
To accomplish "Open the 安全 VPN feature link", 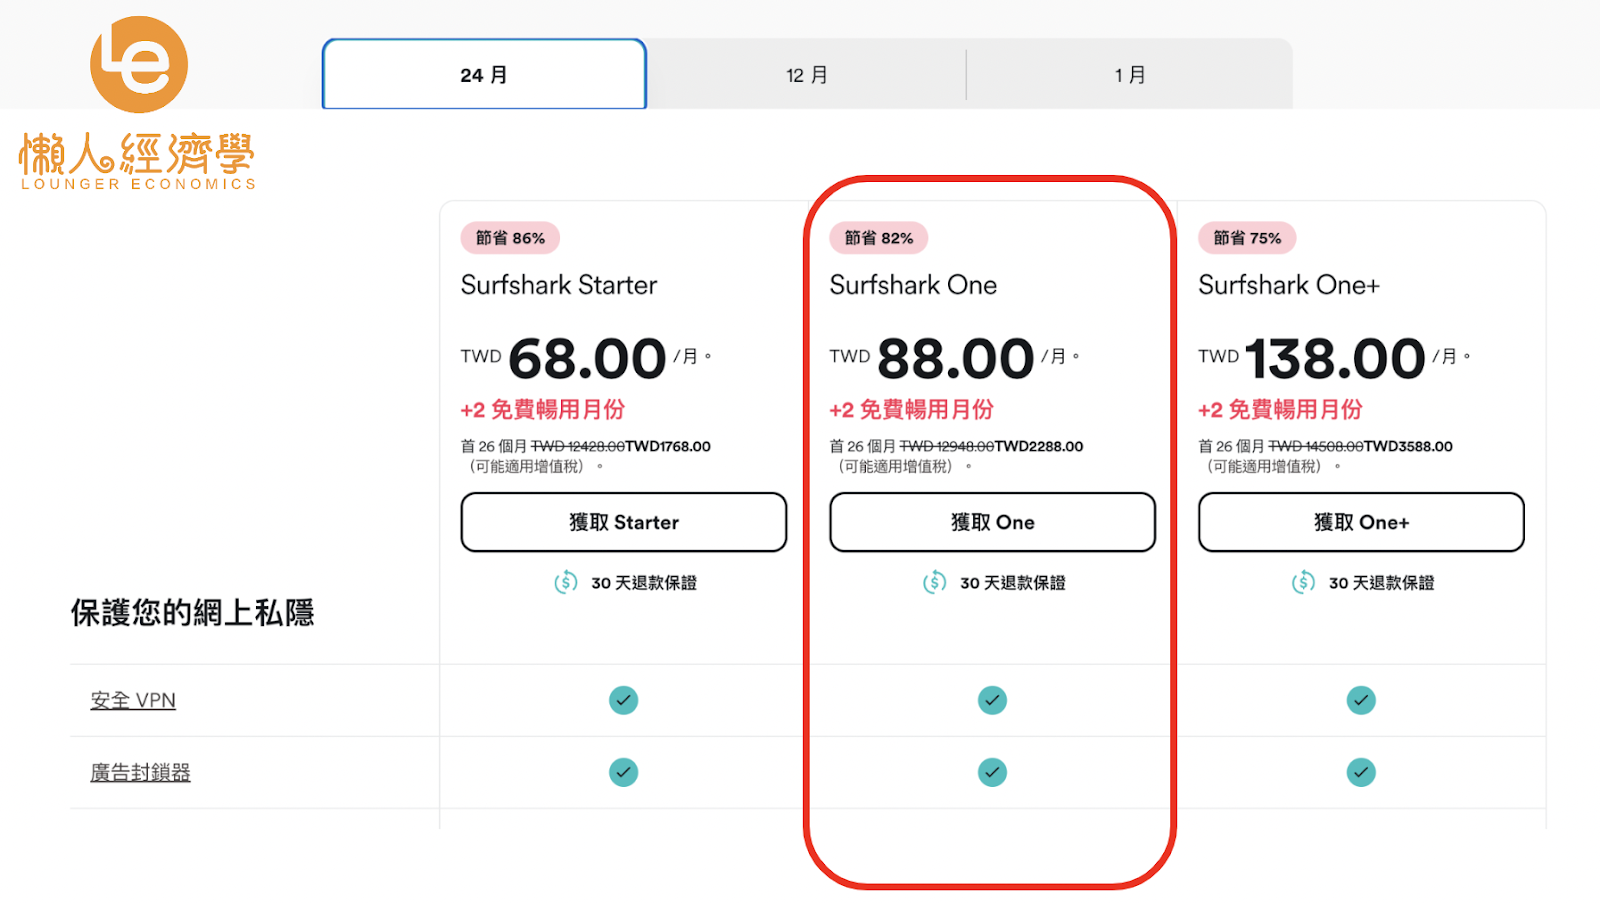I will point(133,700).
